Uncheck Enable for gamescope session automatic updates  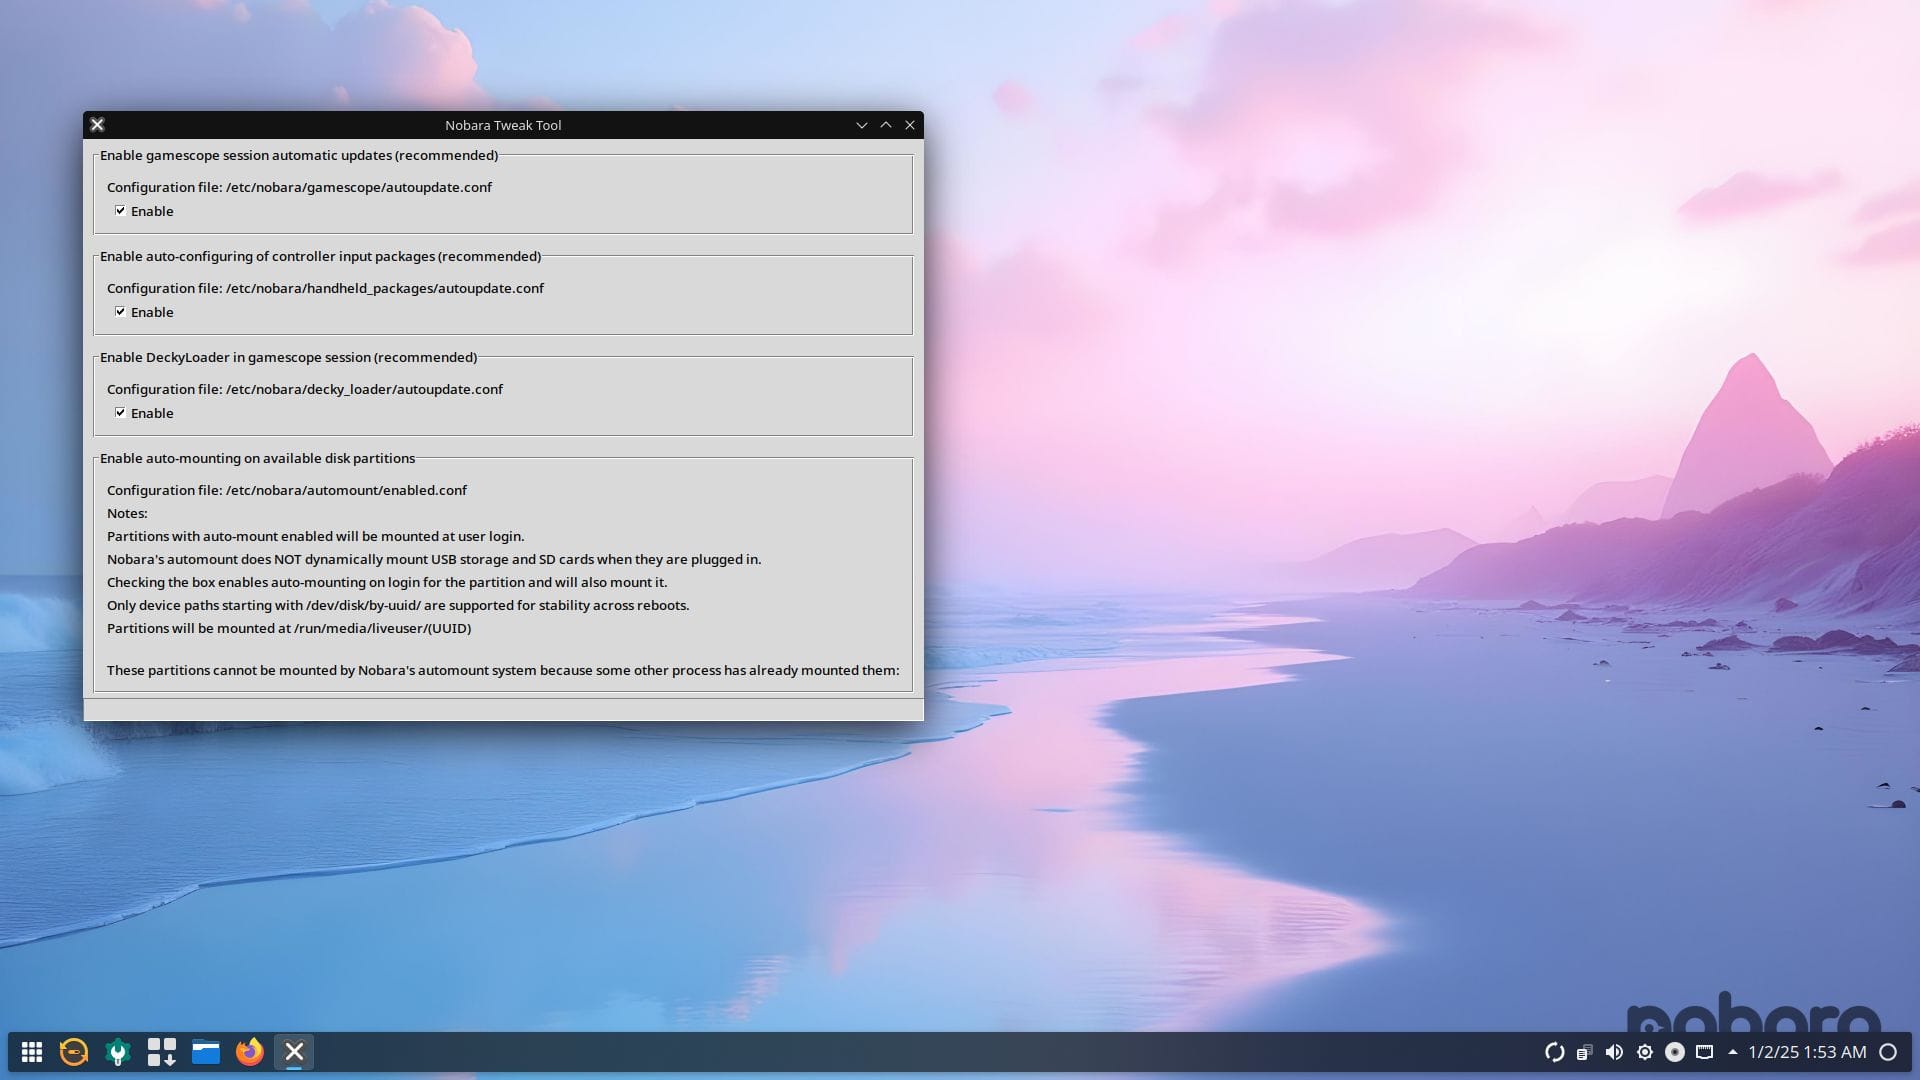coord(121,211)
